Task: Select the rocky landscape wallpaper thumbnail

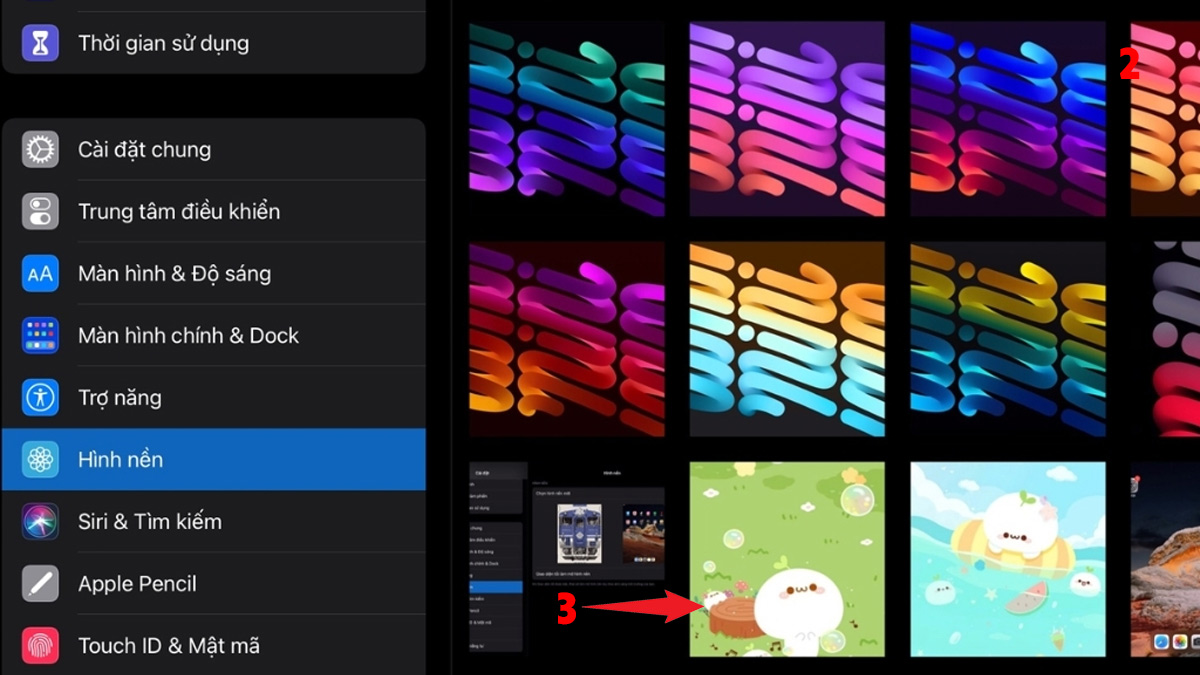Action: (x=1165, y=559)
